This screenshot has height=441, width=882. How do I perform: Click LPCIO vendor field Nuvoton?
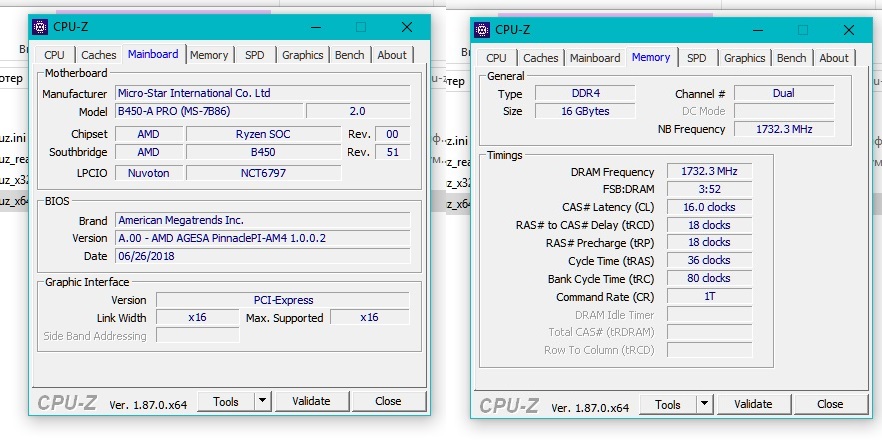coord(149,173)
